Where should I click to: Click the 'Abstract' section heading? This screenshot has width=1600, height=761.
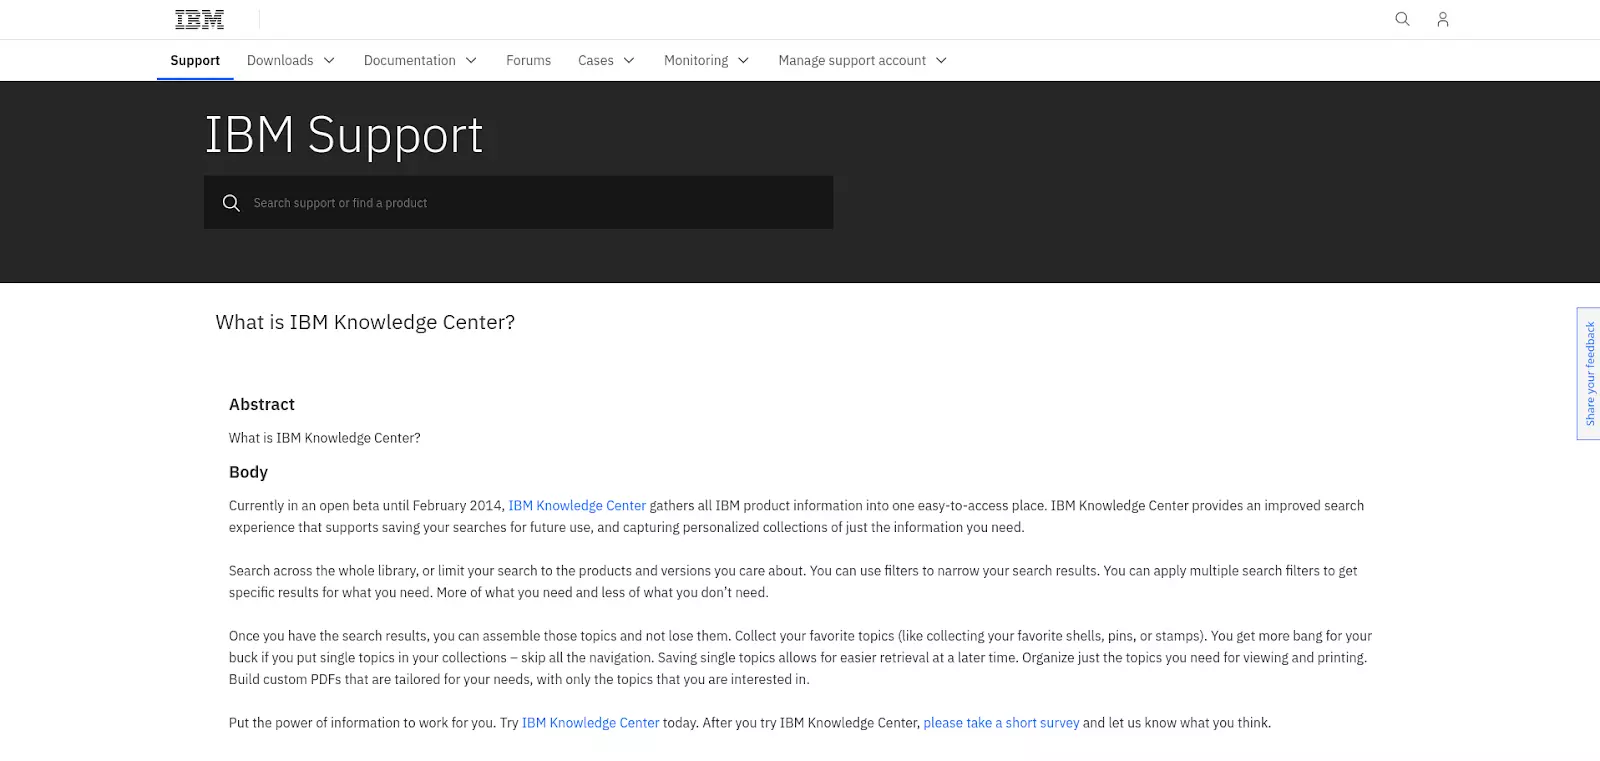point(262,405)
